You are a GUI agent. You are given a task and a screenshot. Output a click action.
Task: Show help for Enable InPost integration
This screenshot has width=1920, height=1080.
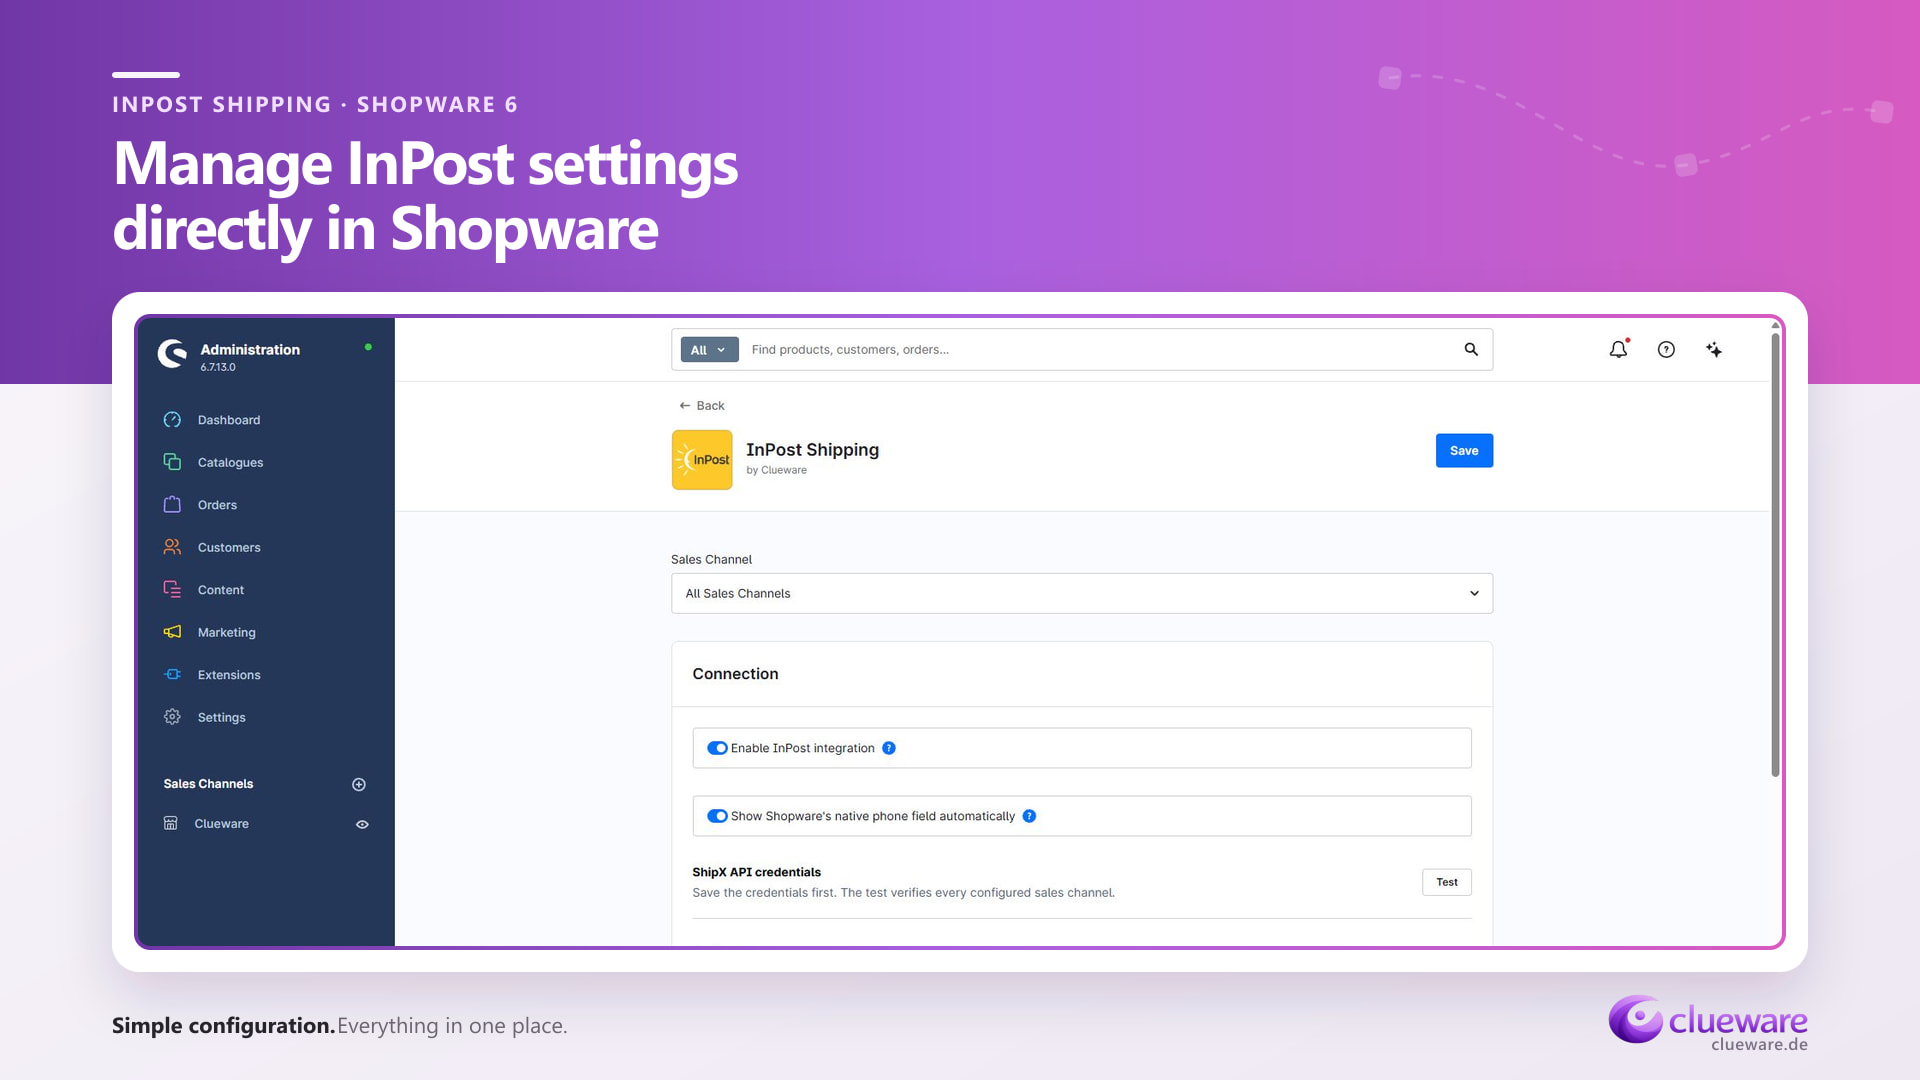[889, 748]
